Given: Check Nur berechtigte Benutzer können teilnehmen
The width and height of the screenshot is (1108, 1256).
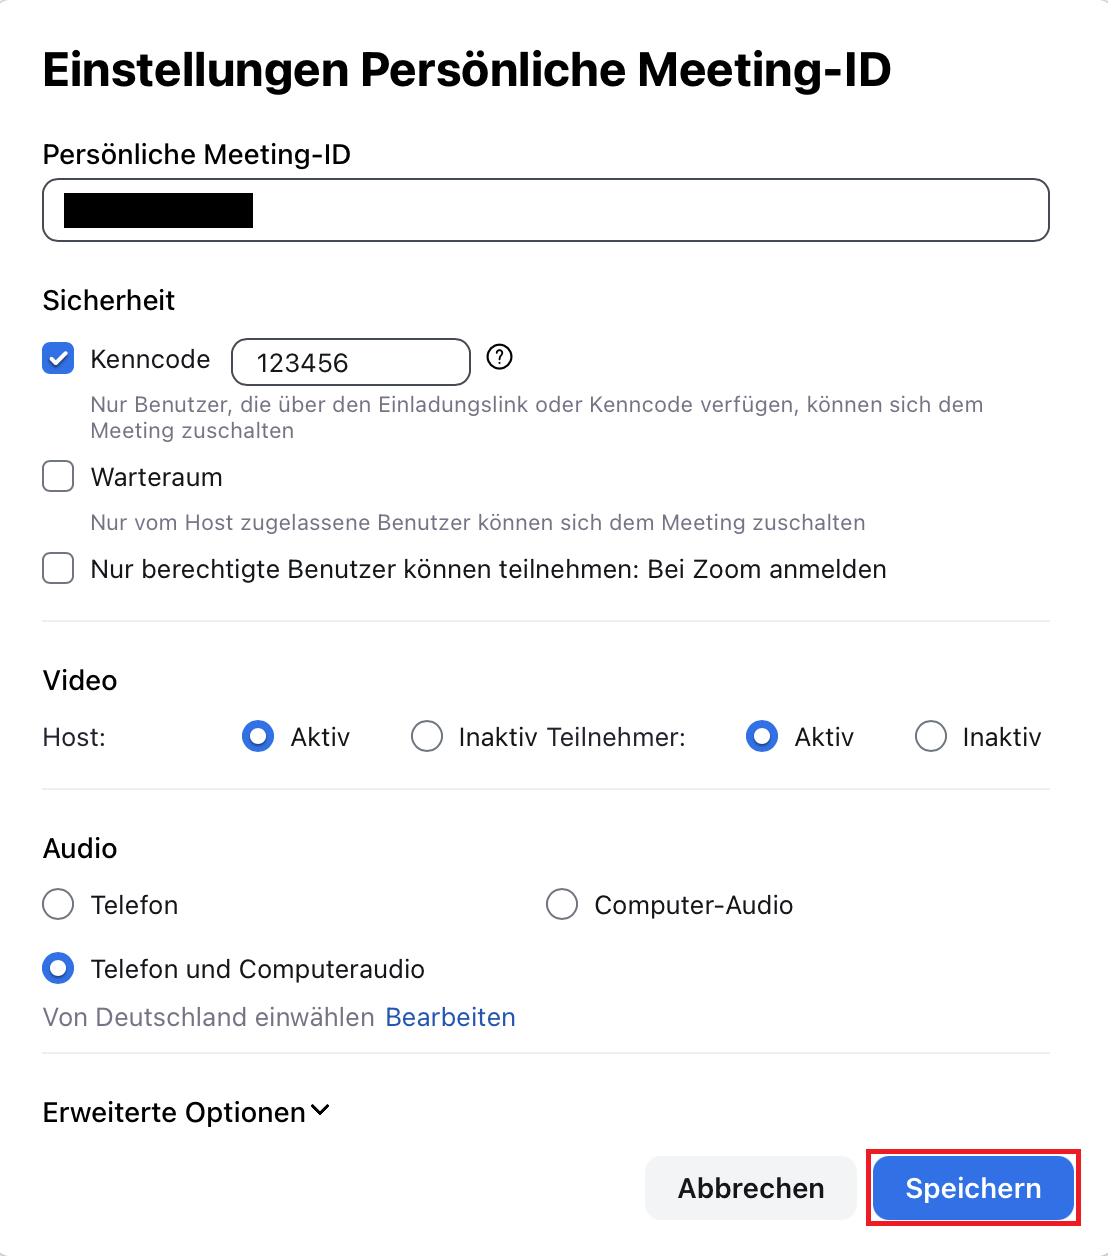Looking at the screenshot, I should (x=58, y=568).
